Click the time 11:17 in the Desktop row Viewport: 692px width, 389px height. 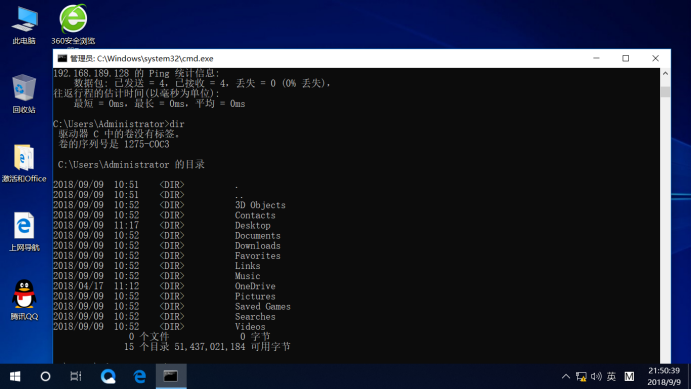point(126,225)
